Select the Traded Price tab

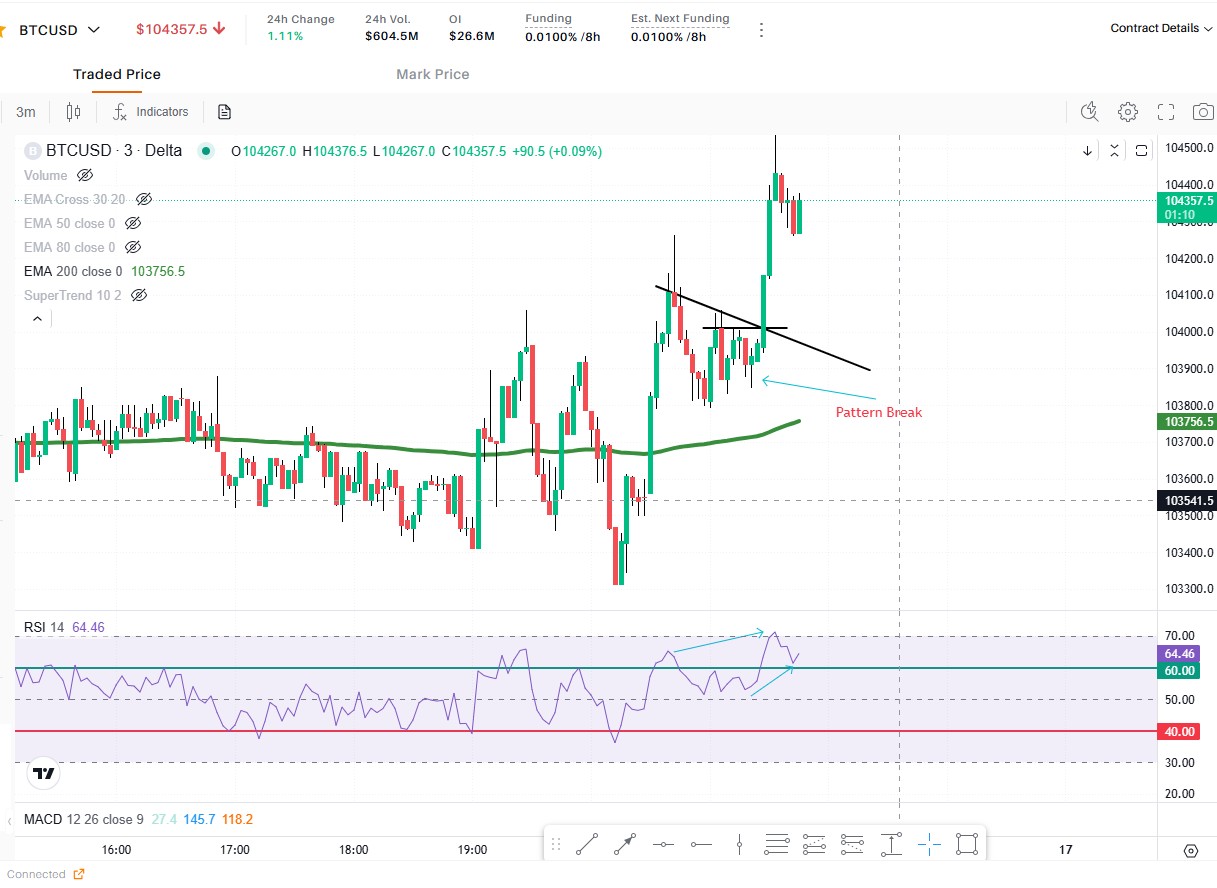click(117, 74)
